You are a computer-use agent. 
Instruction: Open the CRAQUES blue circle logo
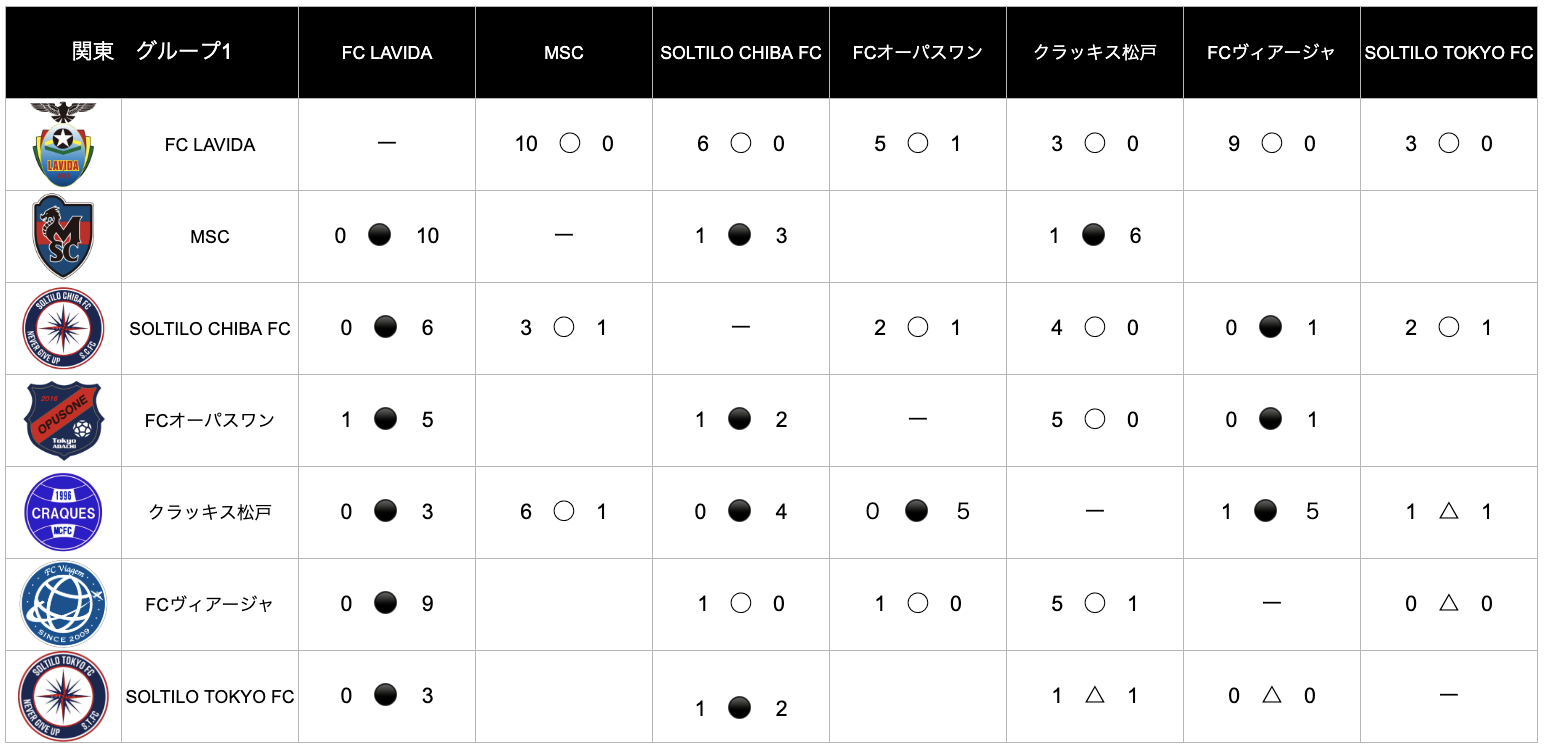(63, 512)
